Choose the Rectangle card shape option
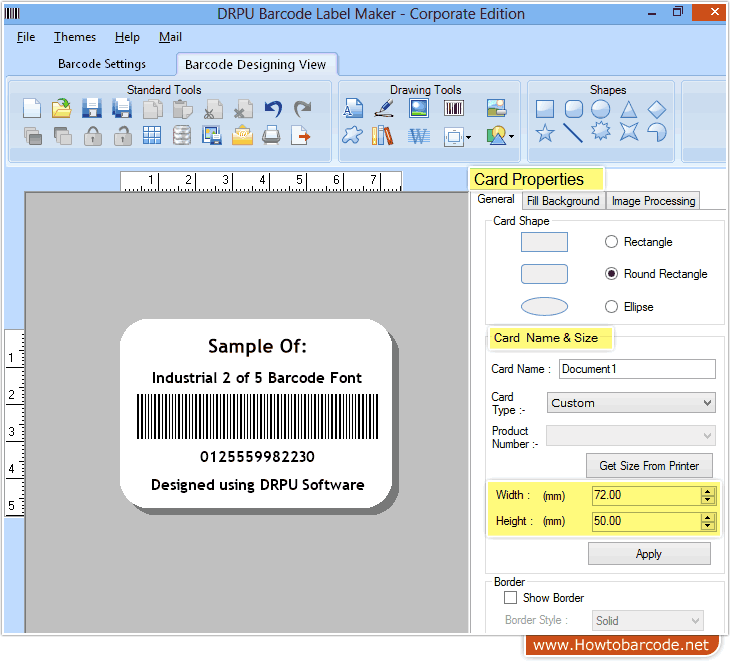 611,242
